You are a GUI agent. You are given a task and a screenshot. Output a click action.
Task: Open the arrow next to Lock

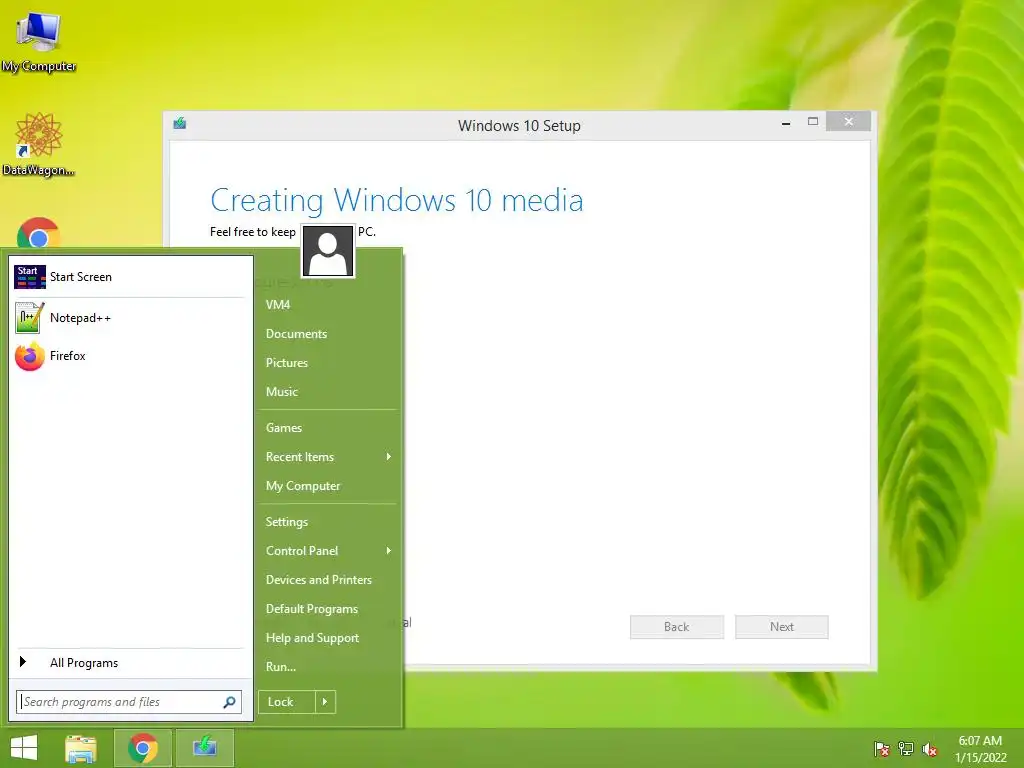[325, 702]
